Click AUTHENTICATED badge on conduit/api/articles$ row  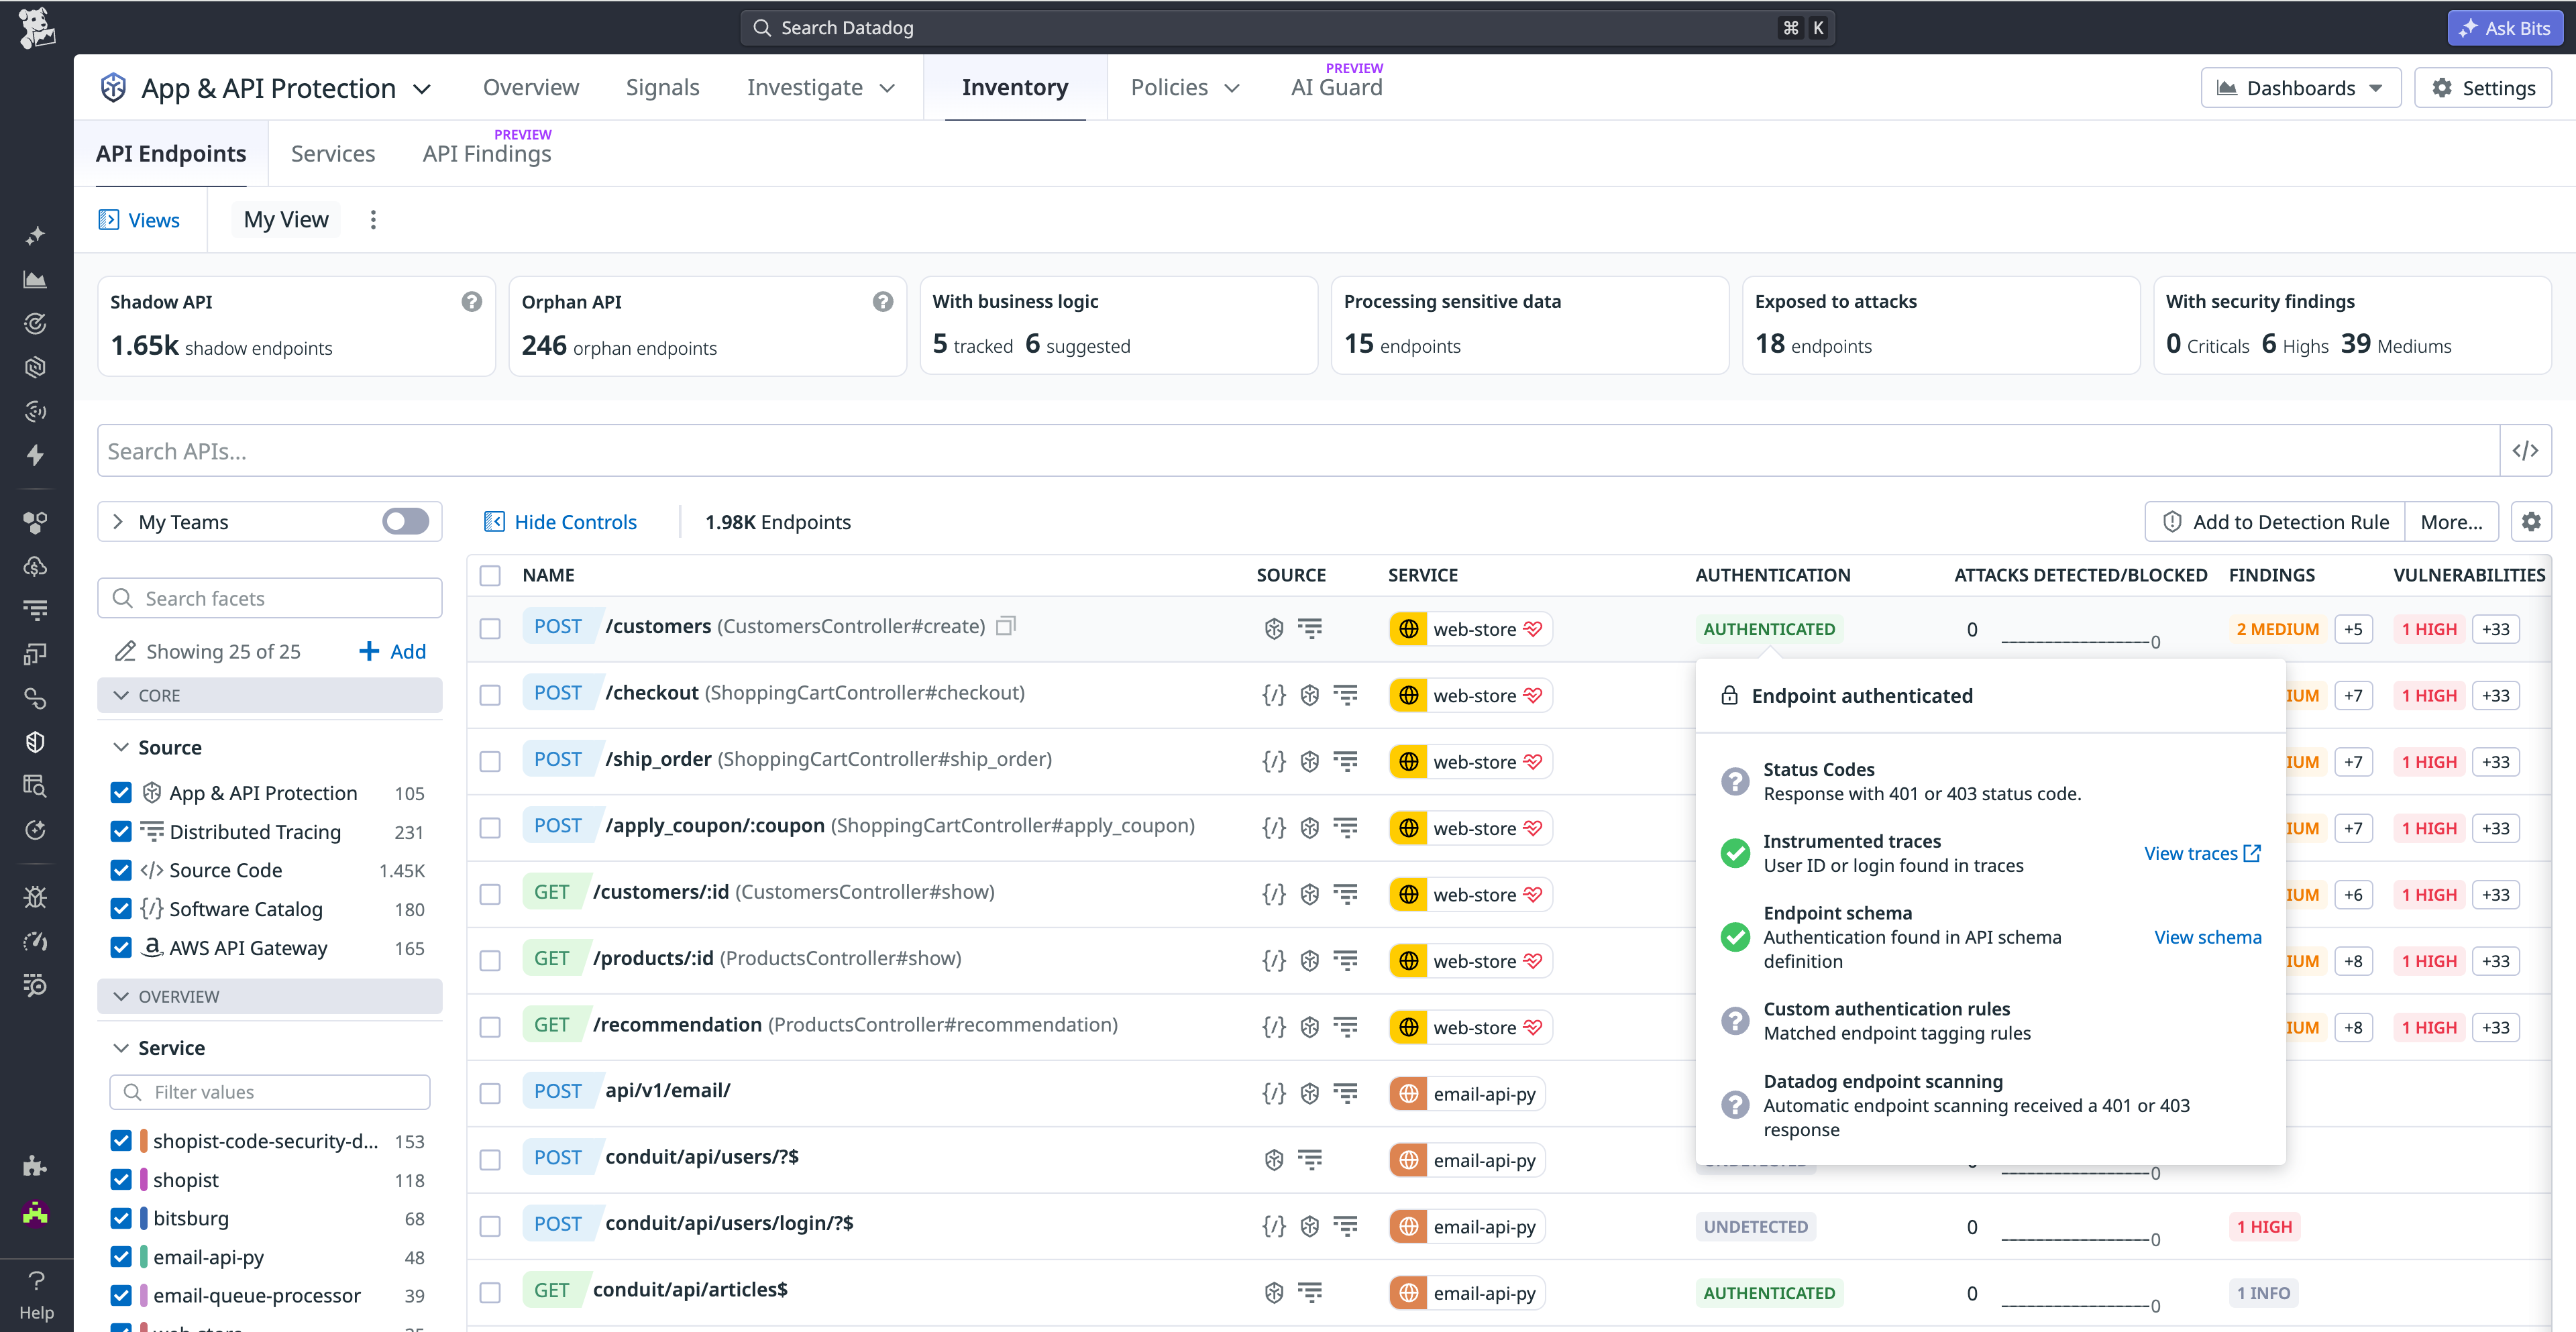(x=1769, y=1293)
